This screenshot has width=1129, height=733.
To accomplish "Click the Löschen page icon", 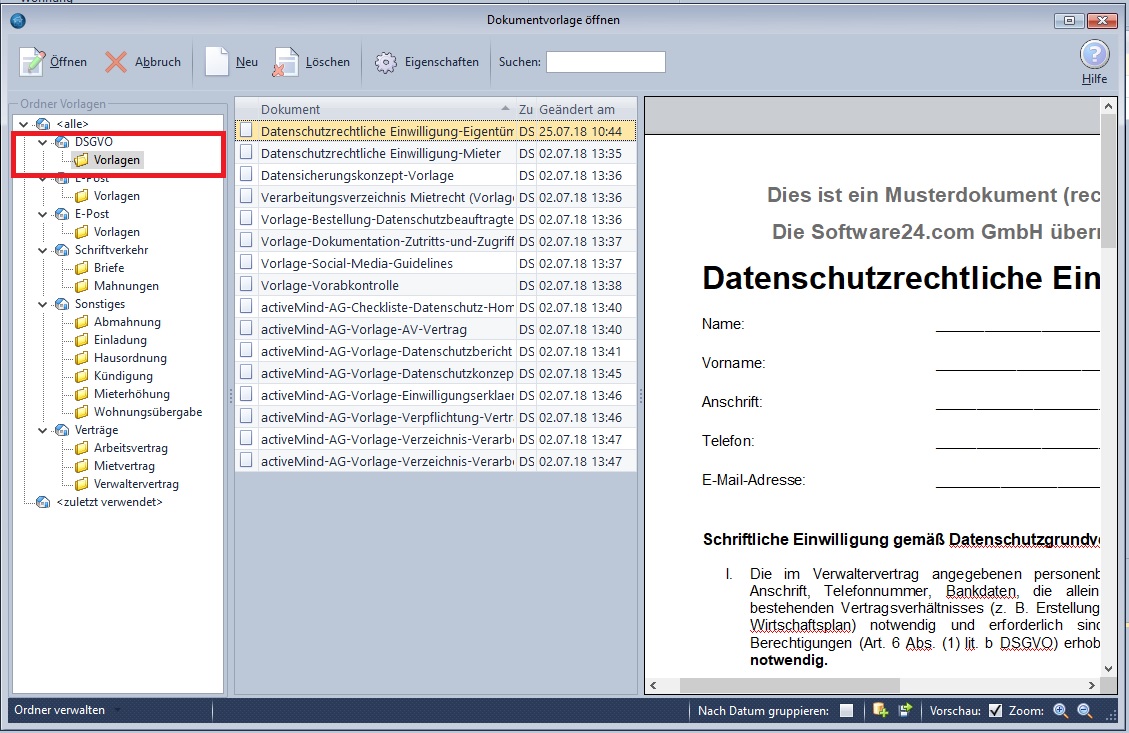I will pos(285,63).
